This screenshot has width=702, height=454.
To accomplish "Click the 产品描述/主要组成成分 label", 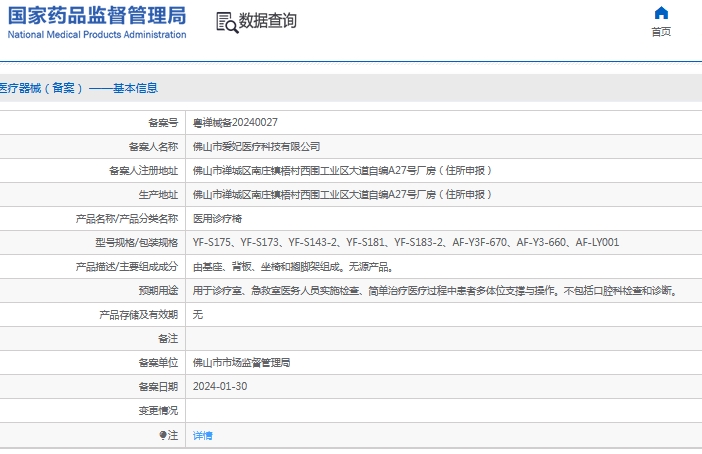I will point(127,267).
